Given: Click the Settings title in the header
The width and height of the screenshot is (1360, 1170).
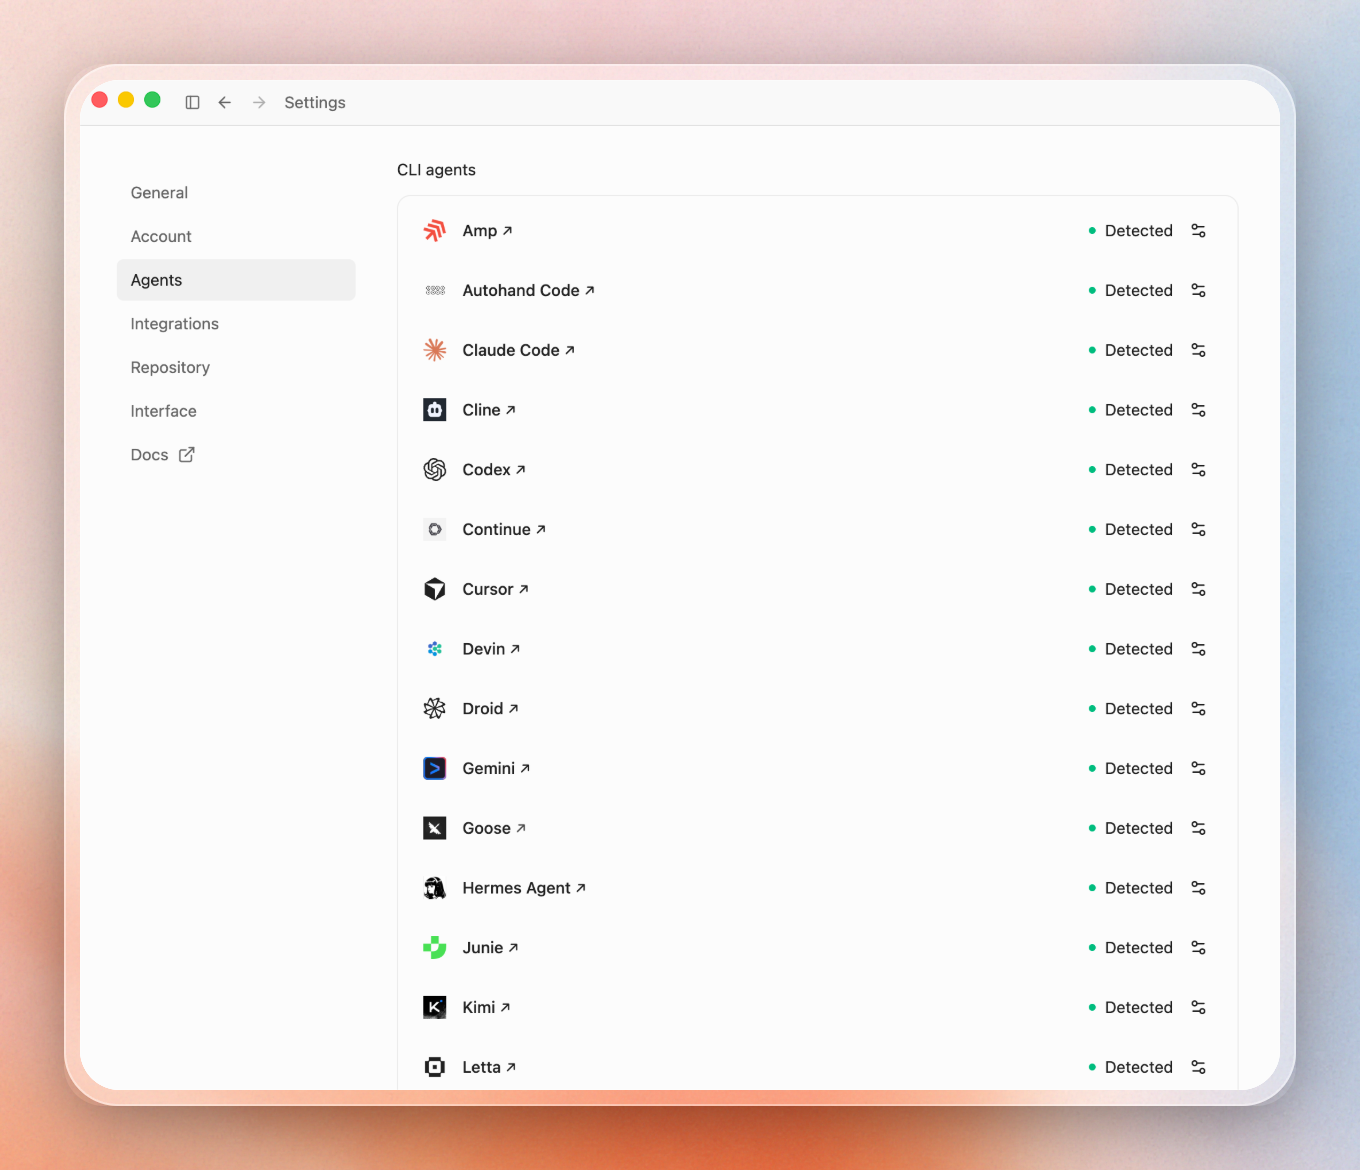Looking at the screenshot, I should (x=315, y=103).
